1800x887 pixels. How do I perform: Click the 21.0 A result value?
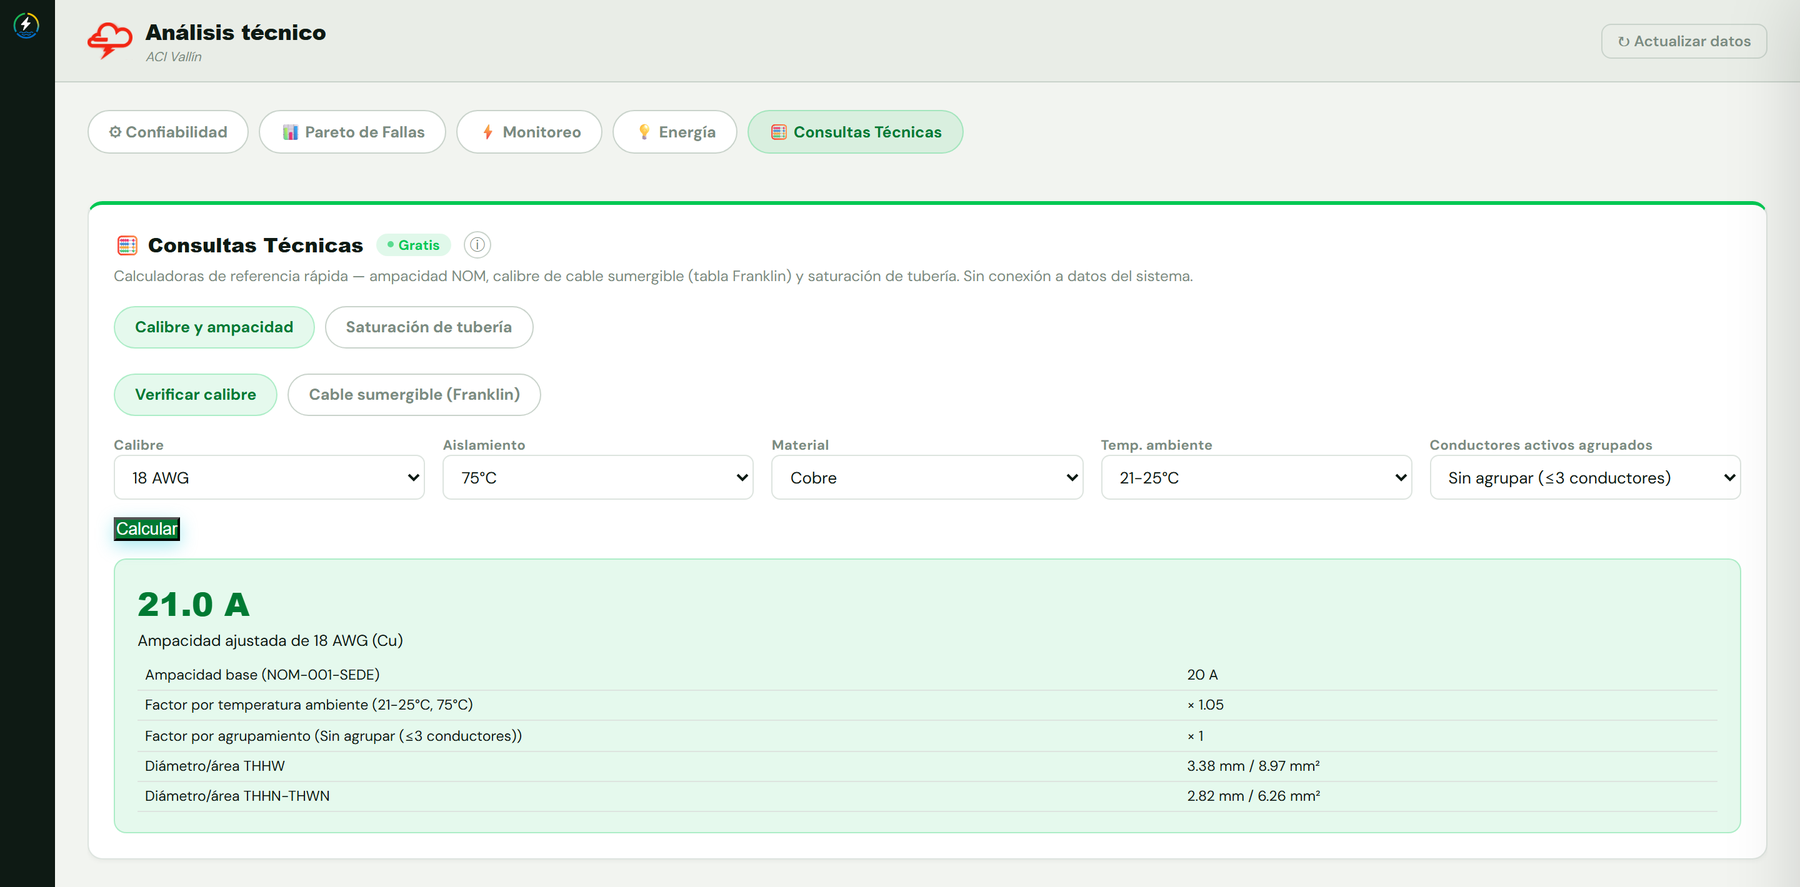pyautogui.click(x=194, y=604)
